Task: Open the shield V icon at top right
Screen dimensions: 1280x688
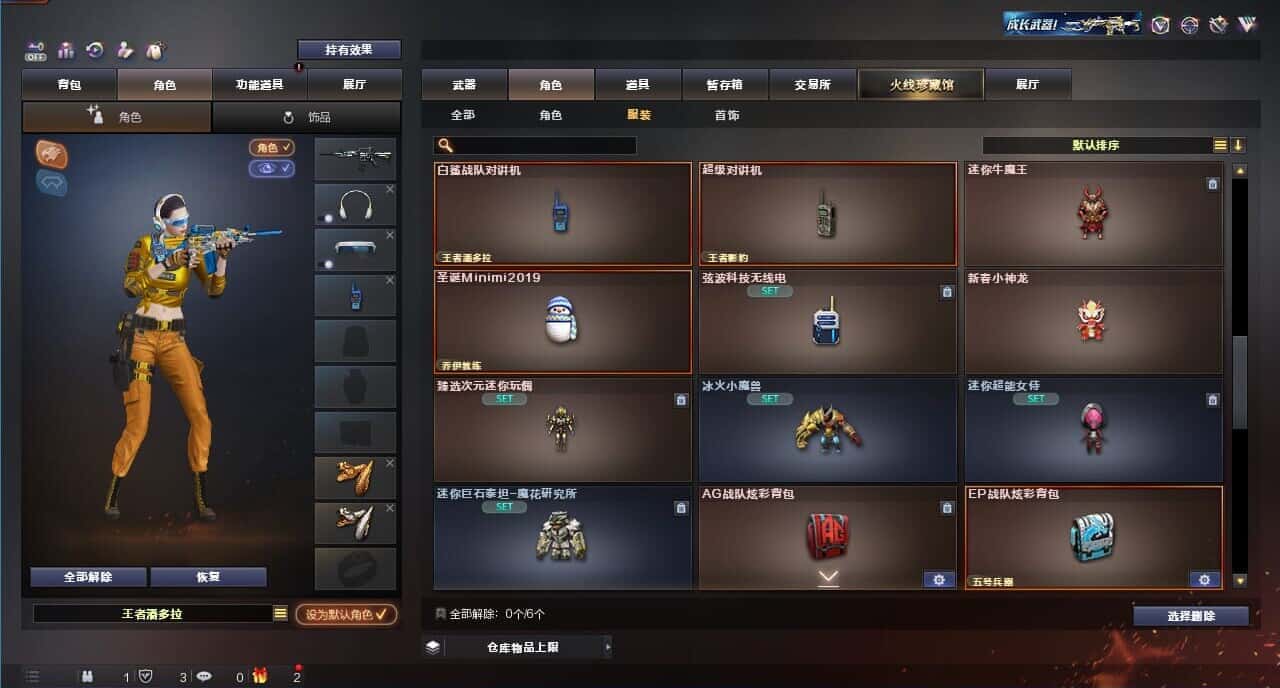Action: click(1160, 25)
